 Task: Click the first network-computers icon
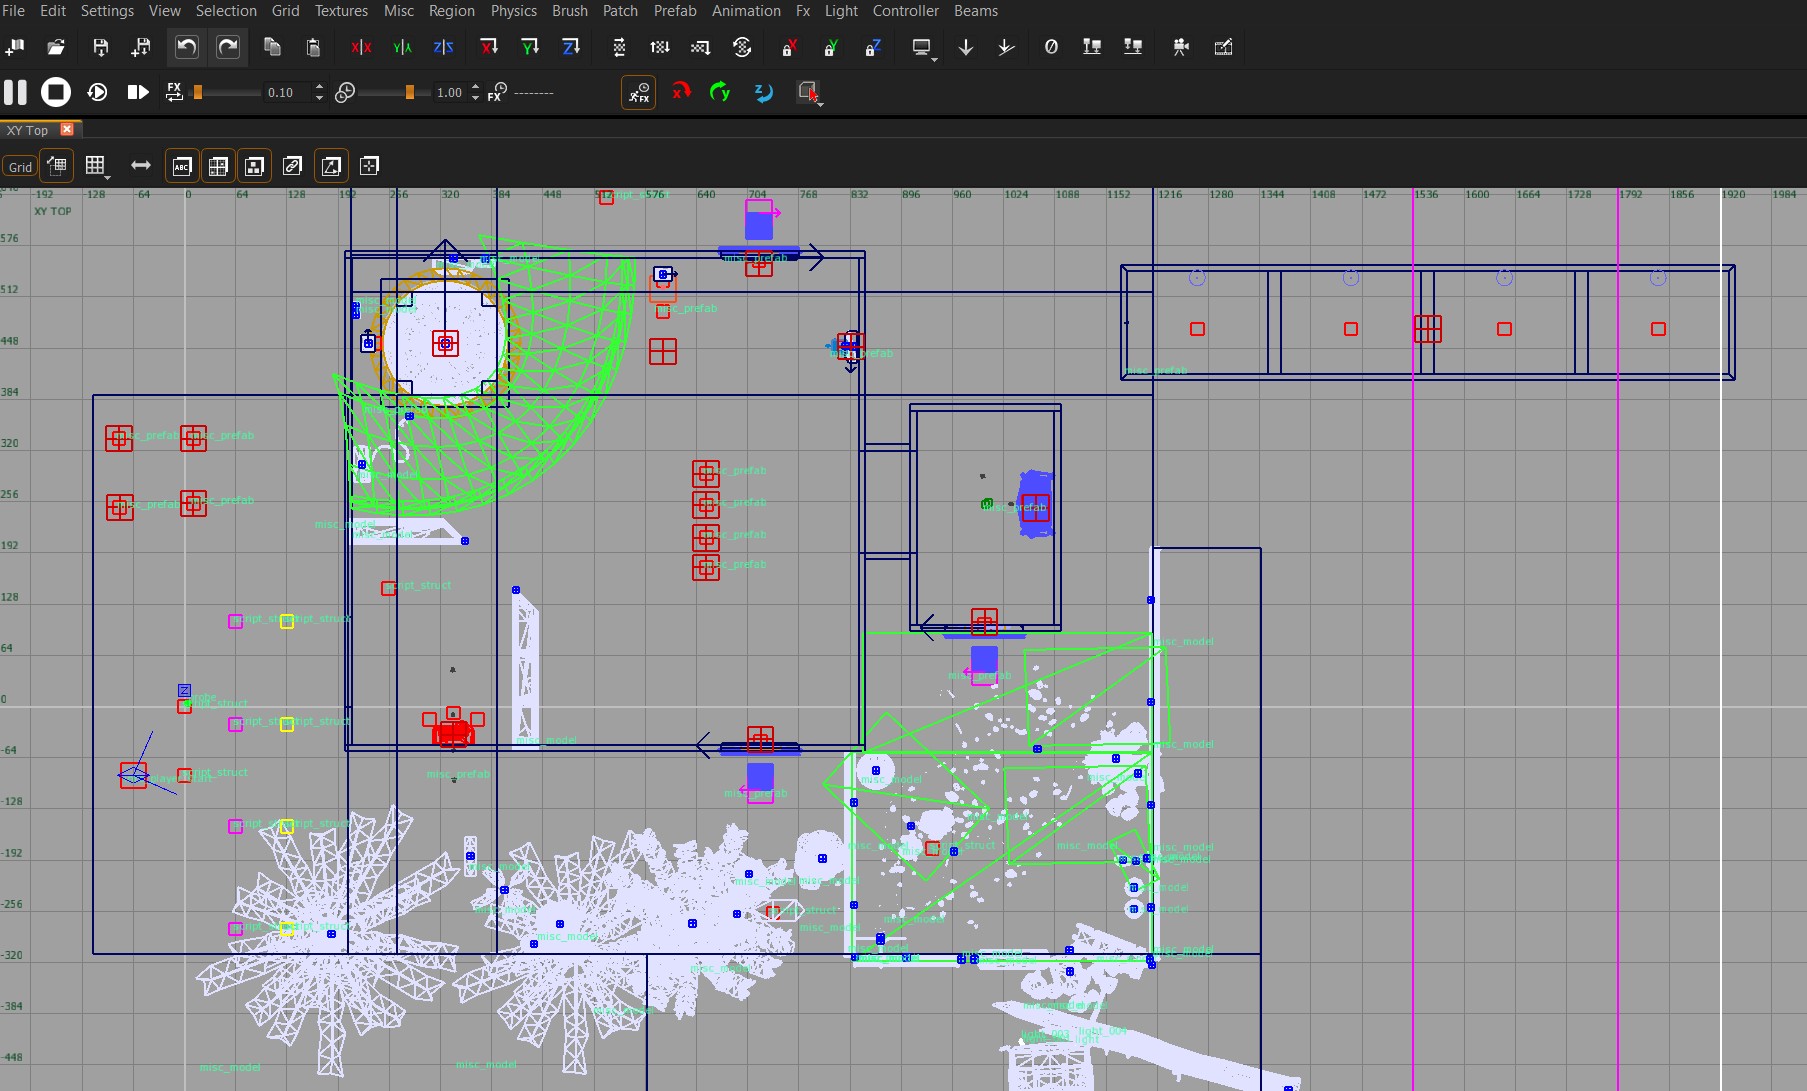tap(1092, 47)
